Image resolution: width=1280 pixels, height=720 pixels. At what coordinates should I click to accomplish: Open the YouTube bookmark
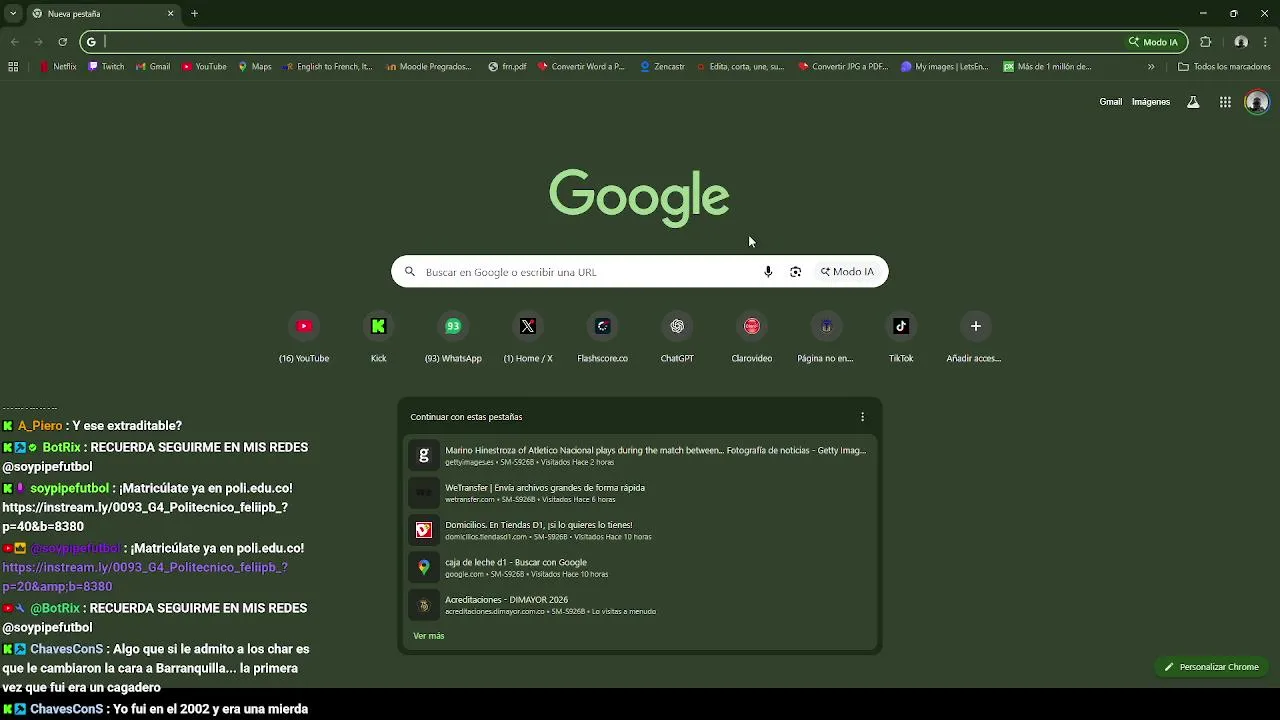(204, 67)
